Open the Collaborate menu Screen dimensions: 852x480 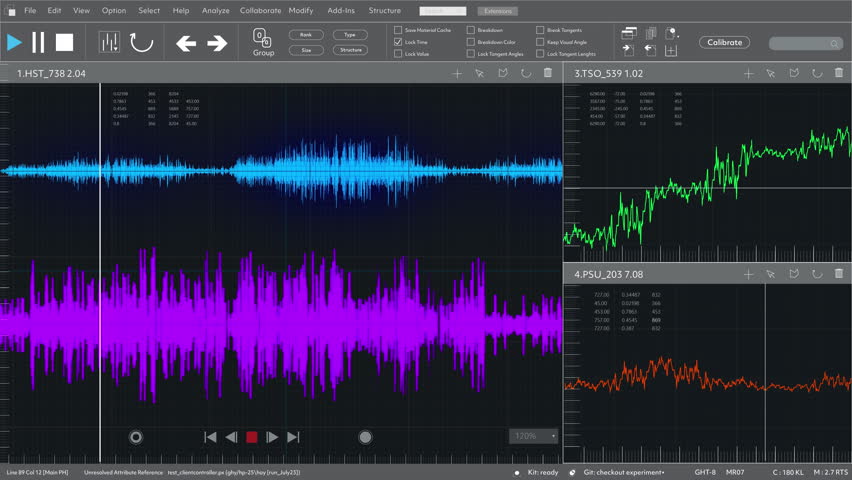260,10
